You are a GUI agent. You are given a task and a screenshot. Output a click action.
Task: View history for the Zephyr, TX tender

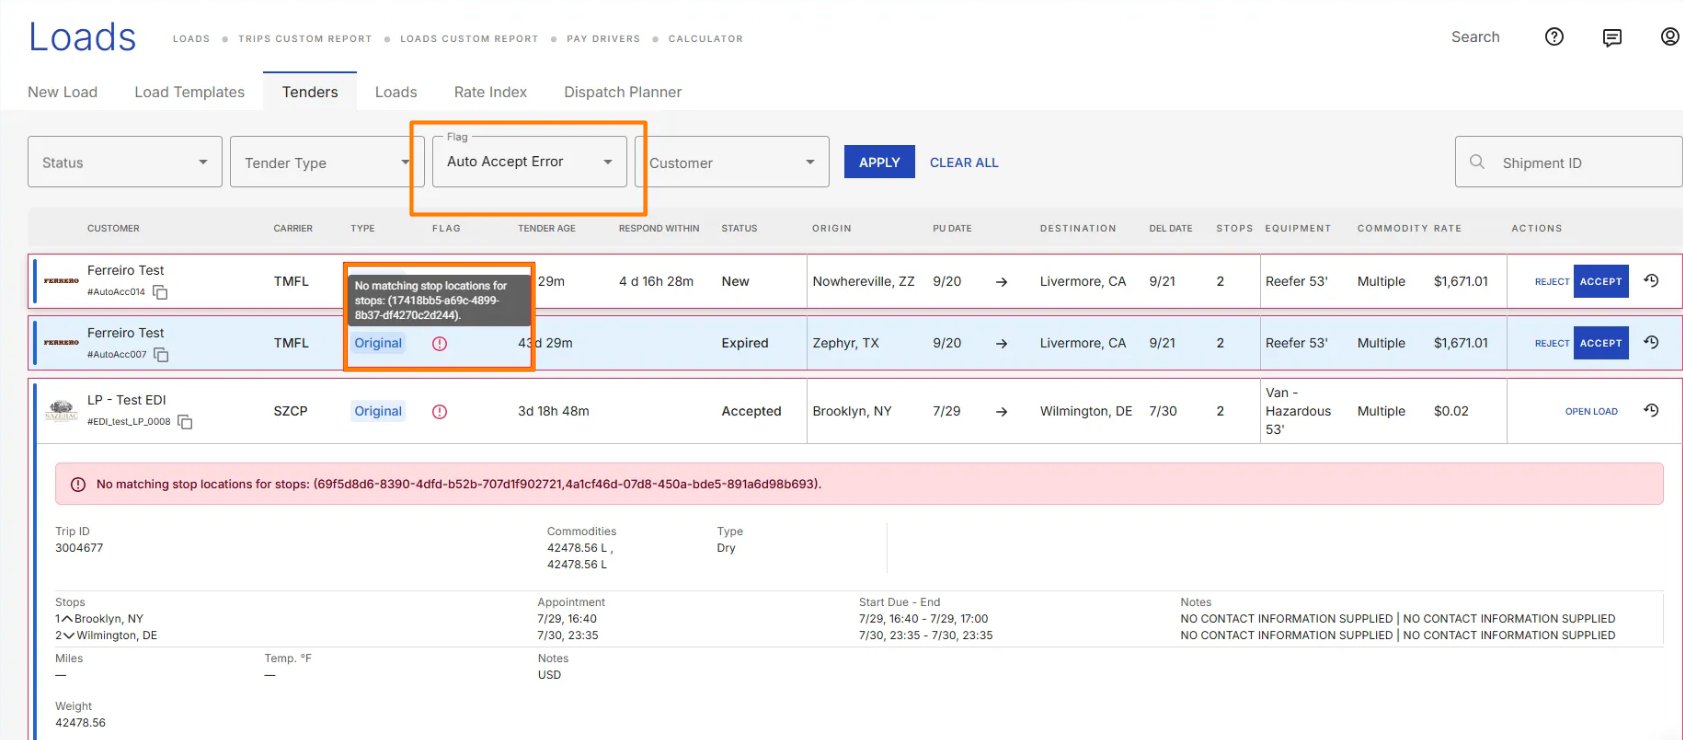(x=1651, y=342)
